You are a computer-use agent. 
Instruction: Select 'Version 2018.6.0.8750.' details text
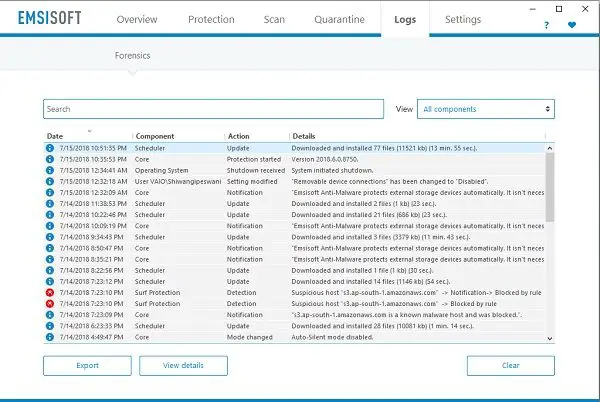click(x=325, y=159)
